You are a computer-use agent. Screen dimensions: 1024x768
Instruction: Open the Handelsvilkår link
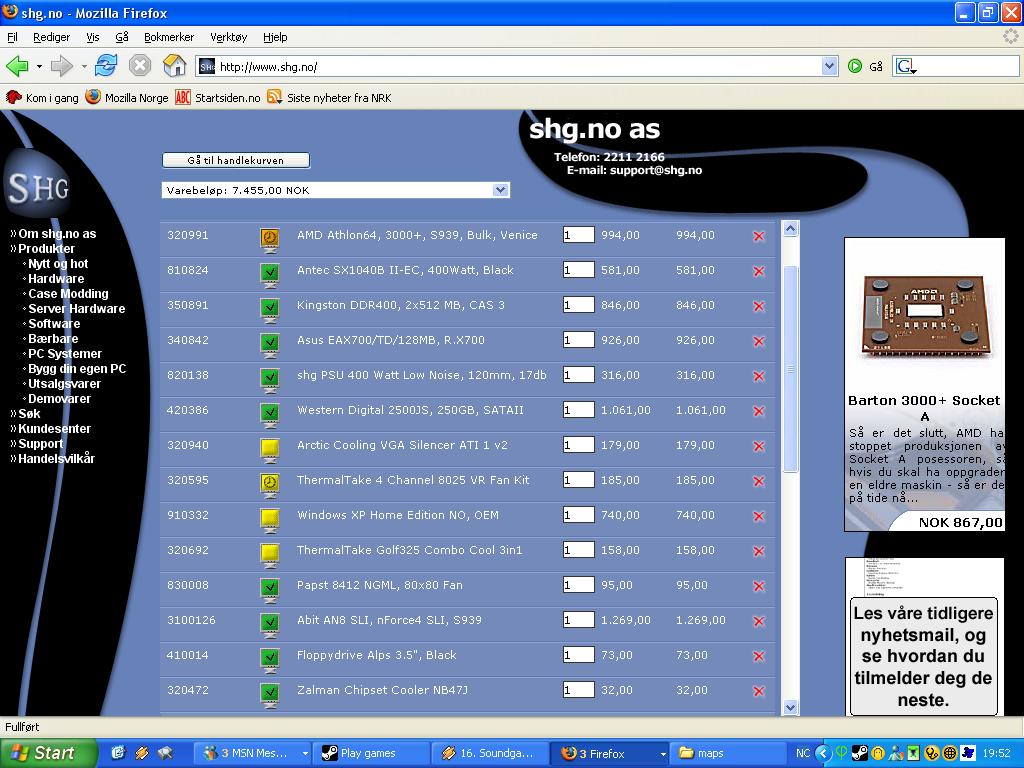[x=56, y=459]
